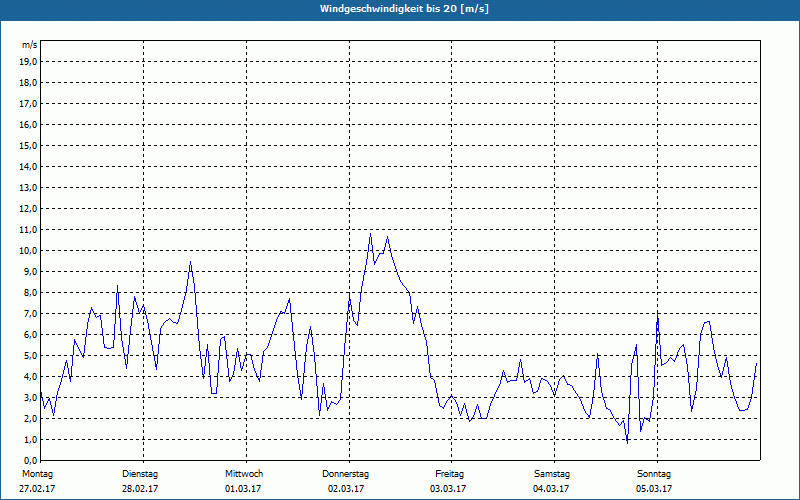Click the date '03.03.17'
The height and width of the screenshot is (500, 800).
pyautogui.click(x=448, y=489)
